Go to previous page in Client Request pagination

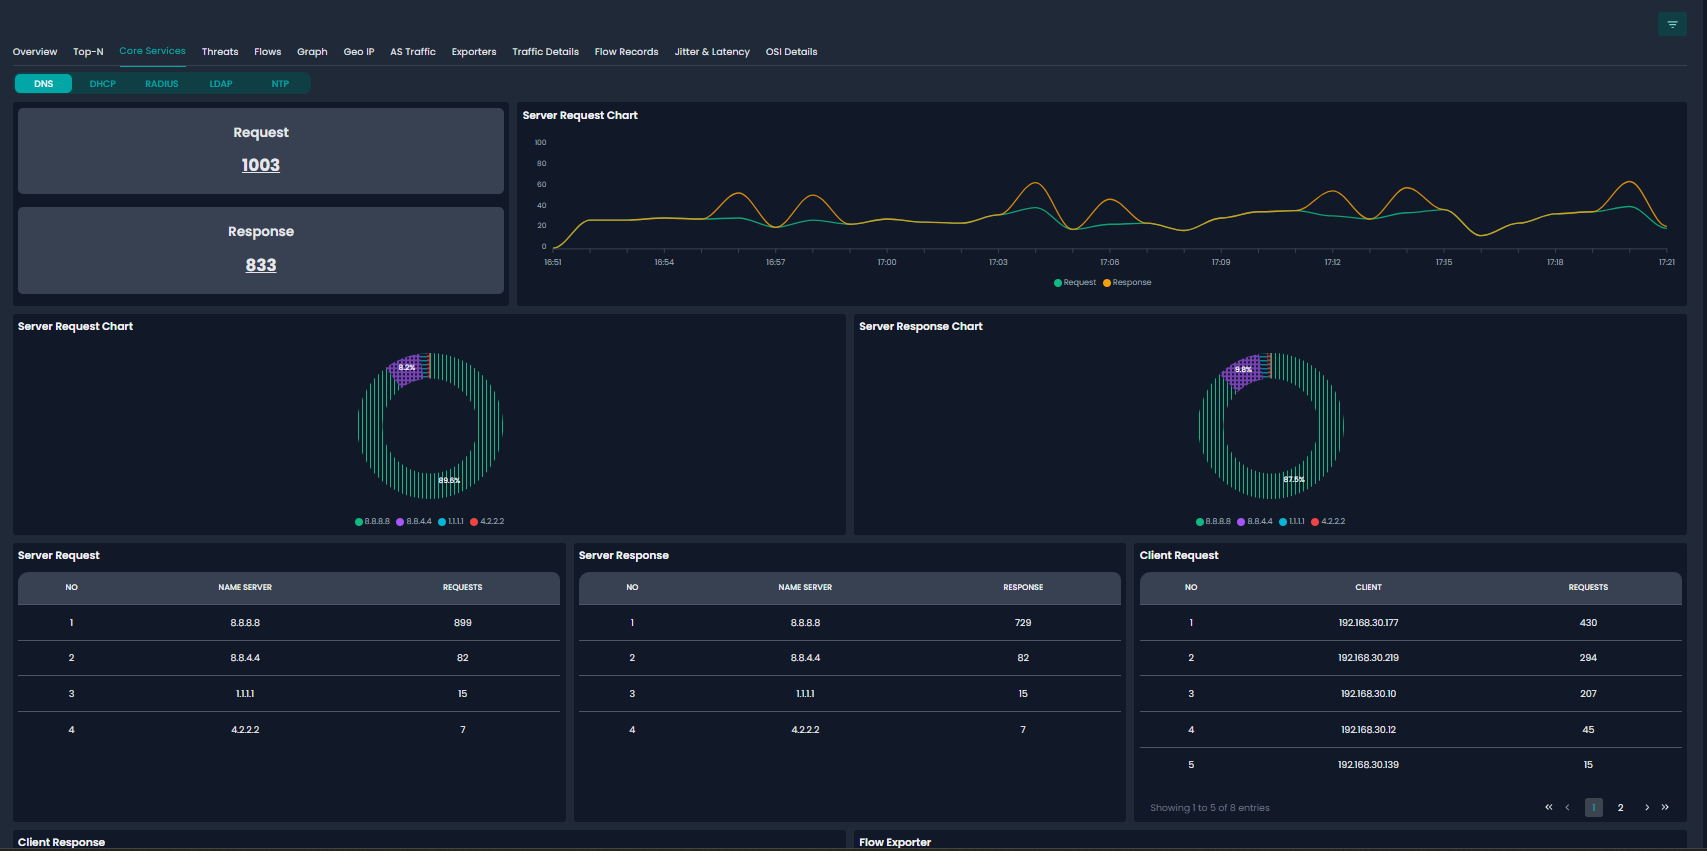(1567, 807)
